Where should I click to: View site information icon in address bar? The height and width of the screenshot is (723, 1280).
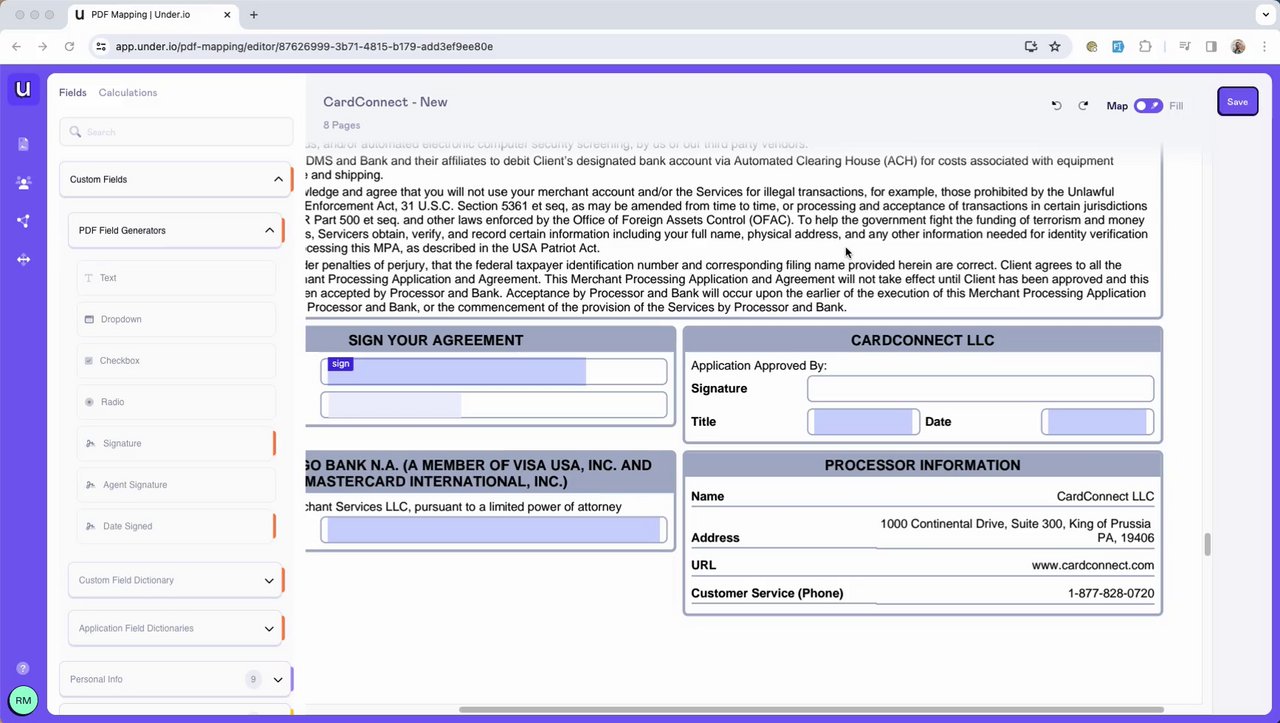pos(100,46)
